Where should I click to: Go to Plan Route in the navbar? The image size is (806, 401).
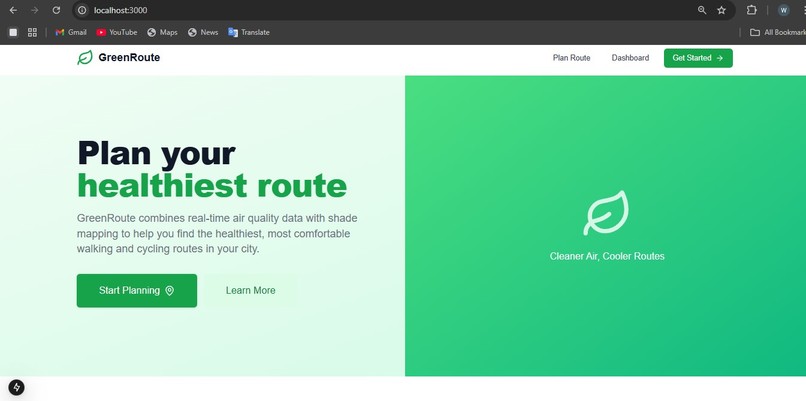571,58
